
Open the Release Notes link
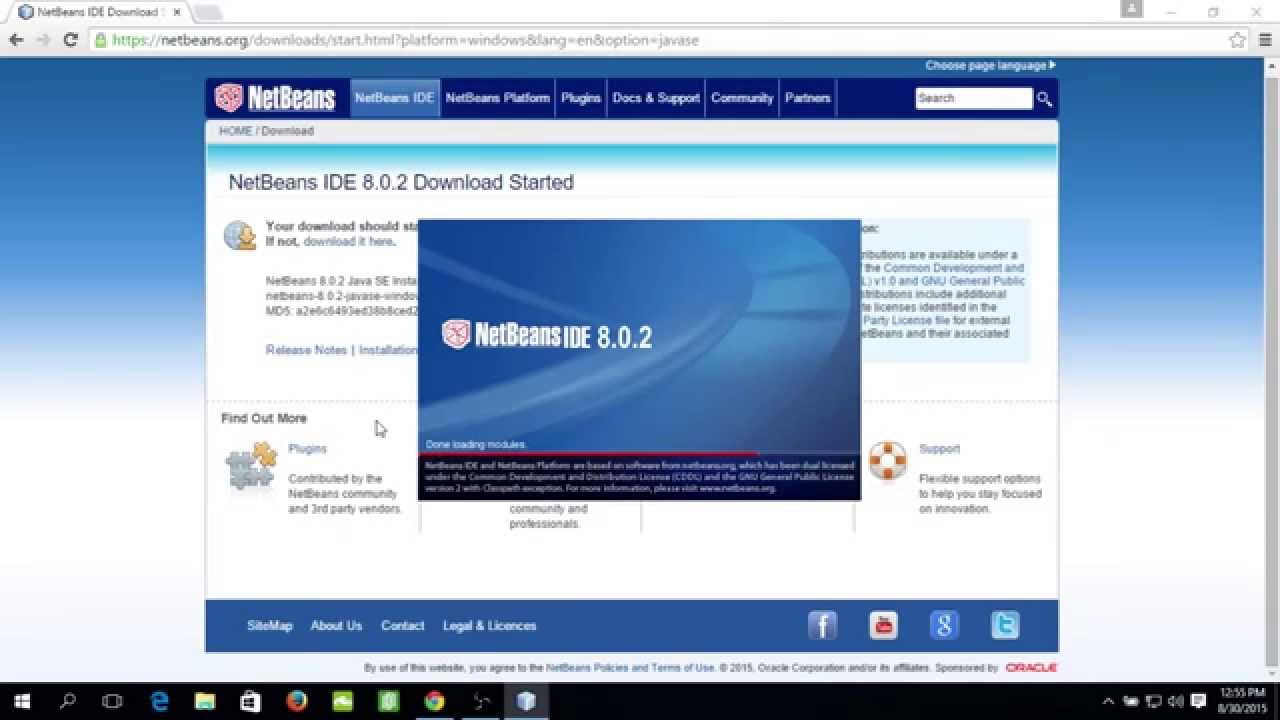tap(306, 350)
